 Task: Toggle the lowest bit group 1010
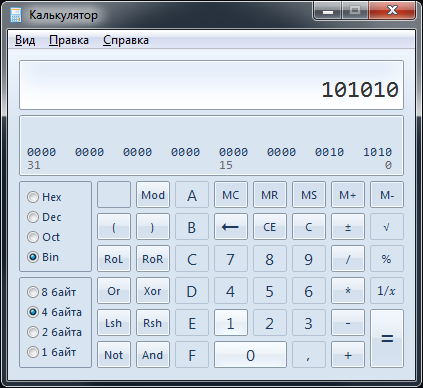(x=377, y=152)
